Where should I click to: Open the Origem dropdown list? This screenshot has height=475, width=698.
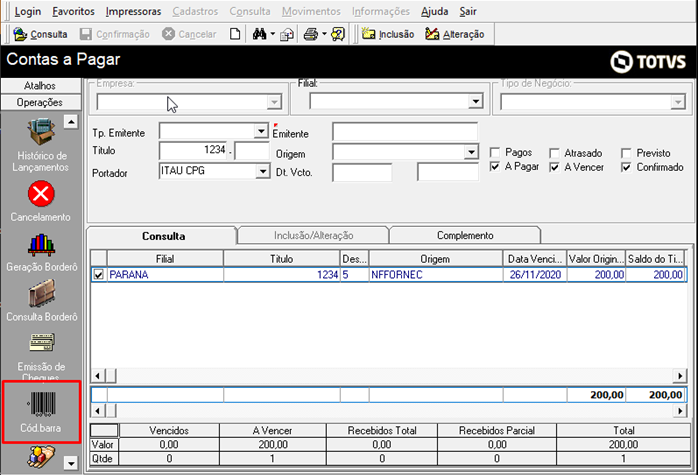pyautogui.click(x=471, y=153)
